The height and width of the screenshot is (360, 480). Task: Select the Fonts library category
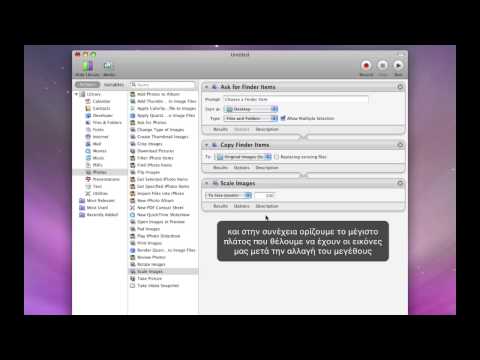coord(98,130)
